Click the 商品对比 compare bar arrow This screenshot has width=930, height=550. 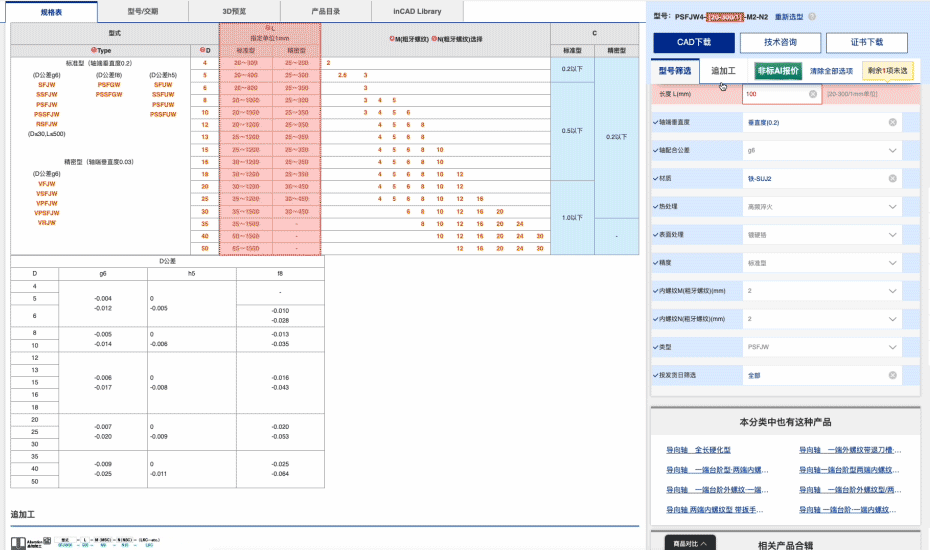705,543
